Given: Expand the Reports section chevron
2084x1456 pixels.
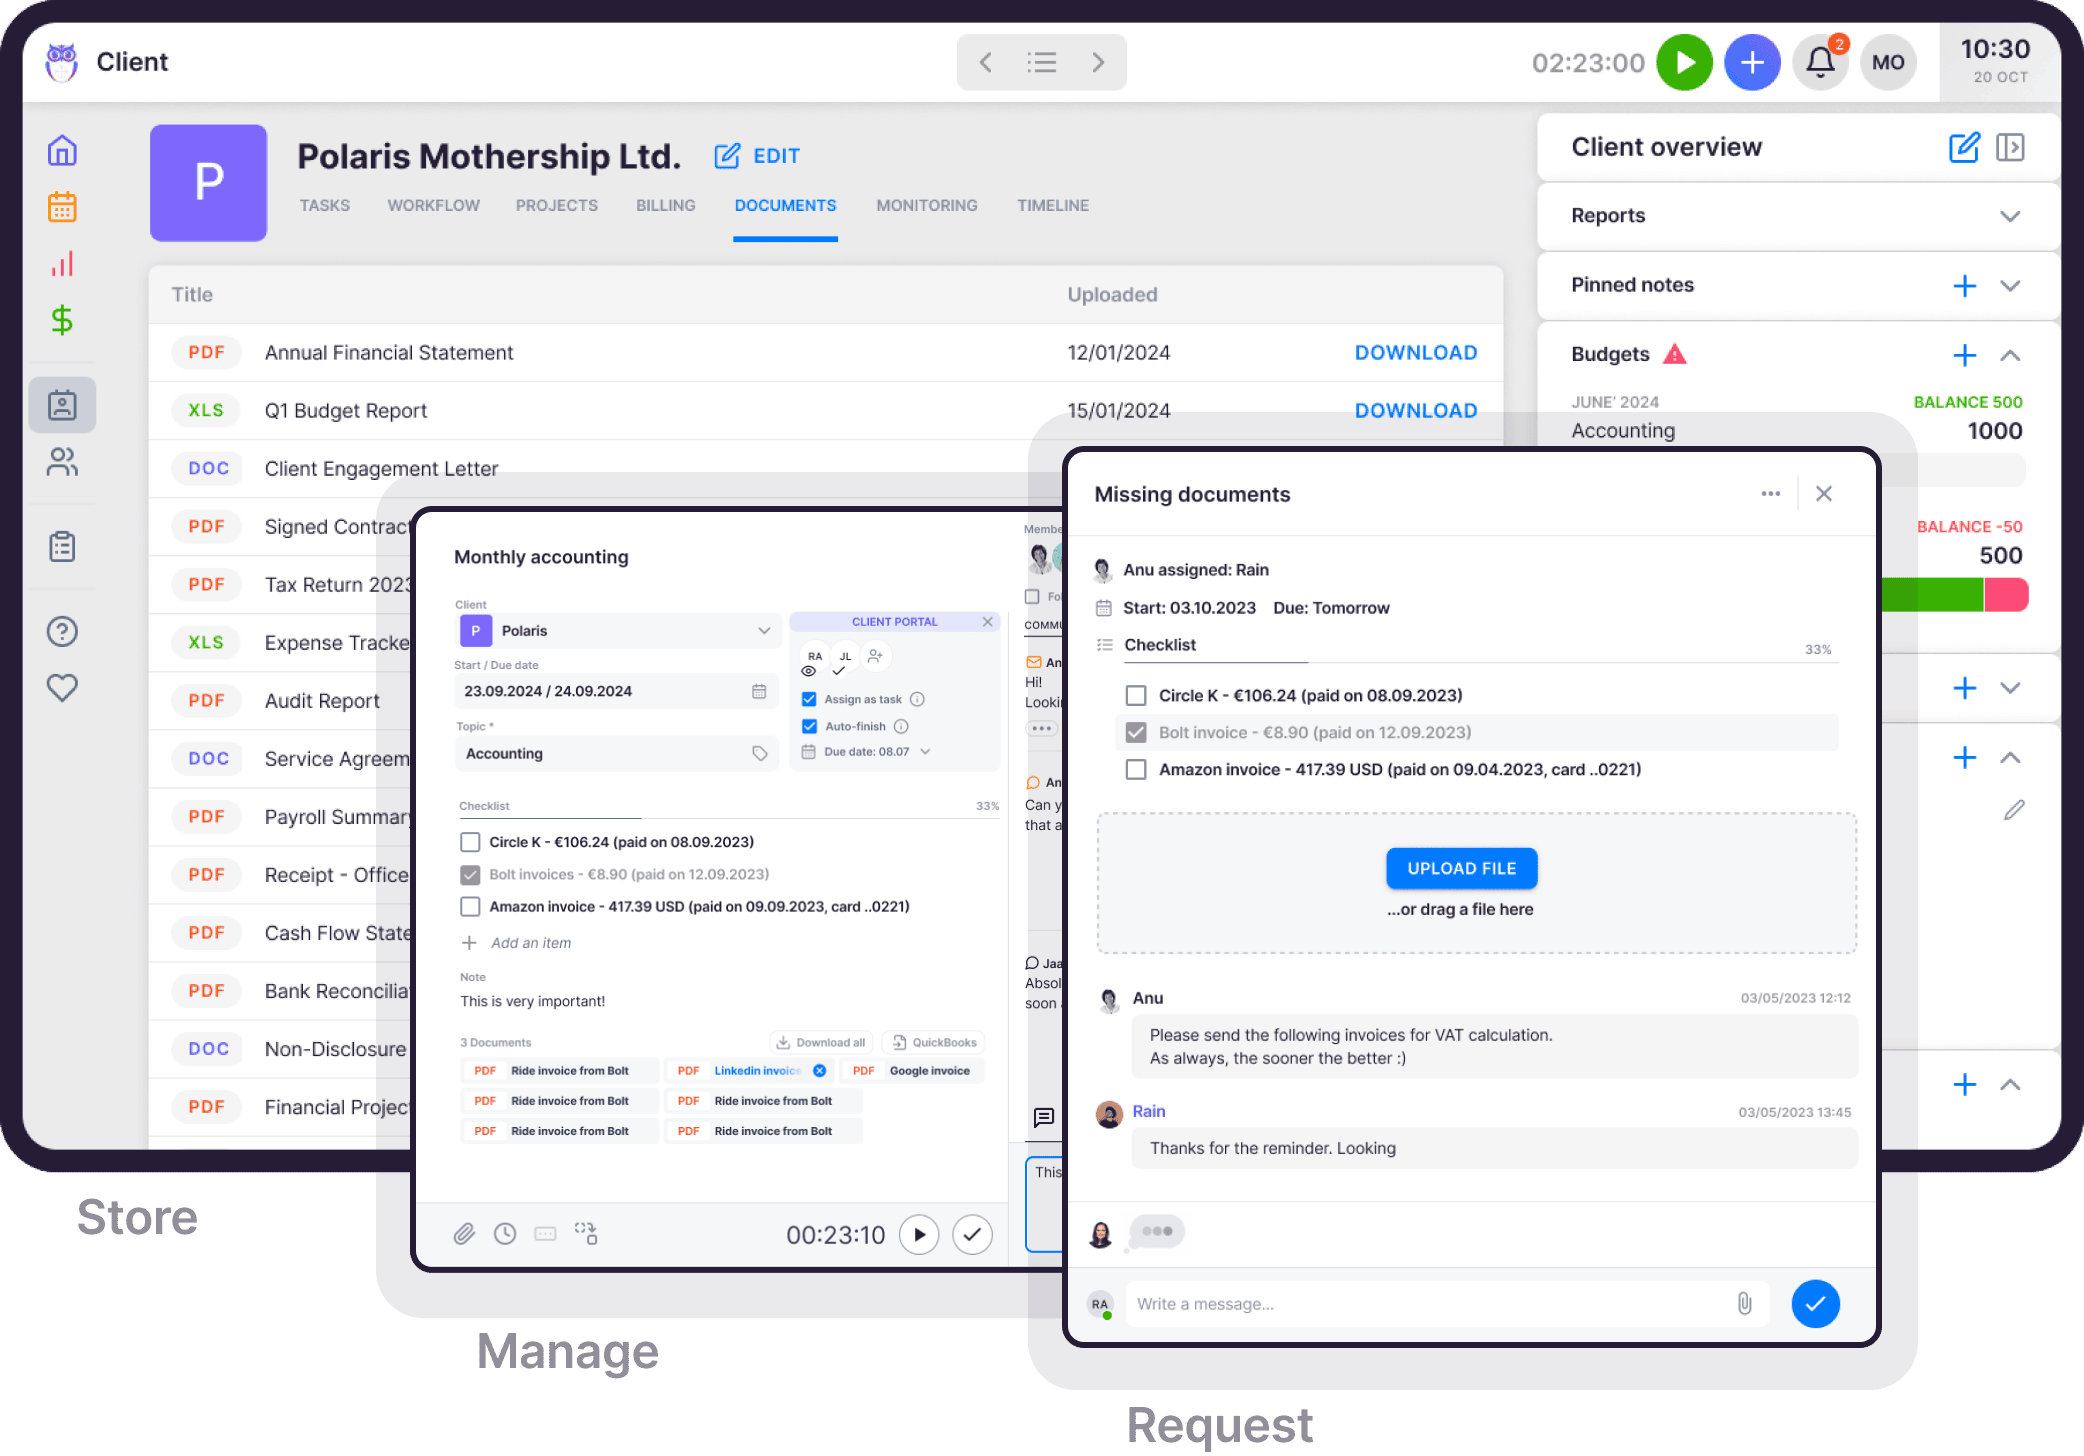Looking at the screenshot, I should (x=2010, y=216).
